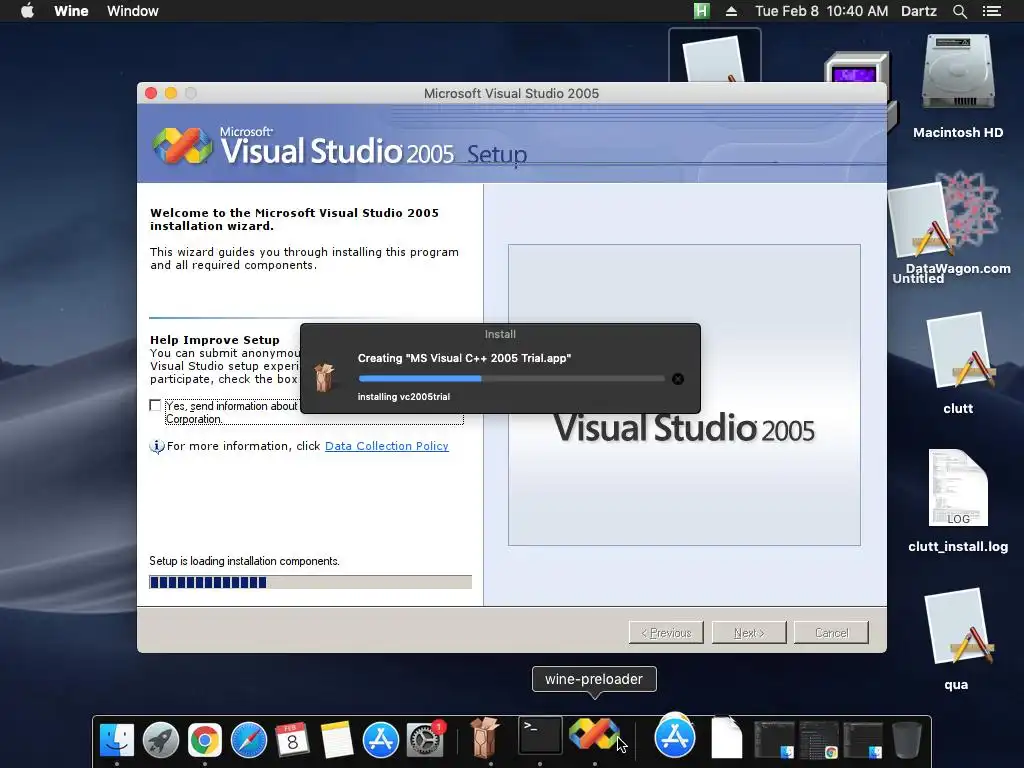Click the 'Microsoft Visual Studio 2005' title bar
The image size is (1024, 768).
pos(511,93)
